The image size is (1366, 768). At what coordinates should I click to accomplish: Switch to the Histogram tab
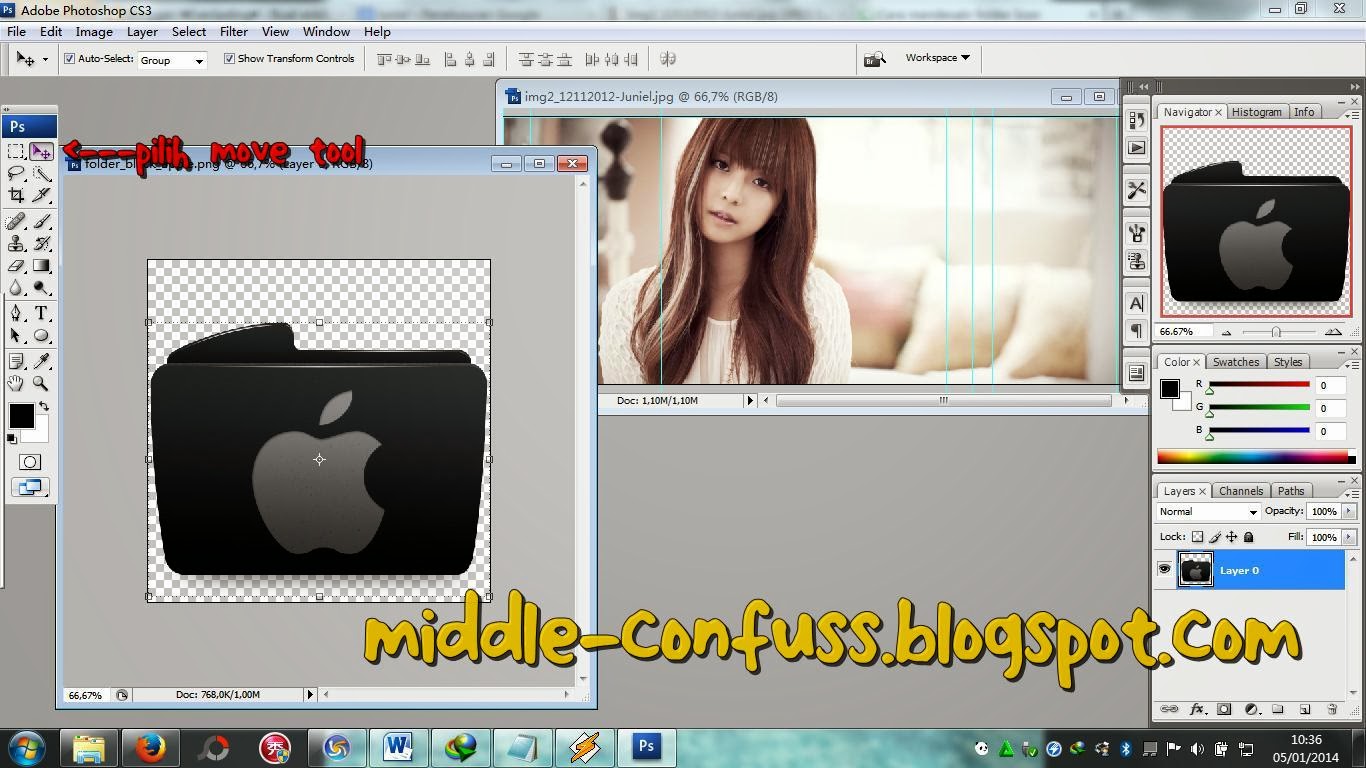1256,111
